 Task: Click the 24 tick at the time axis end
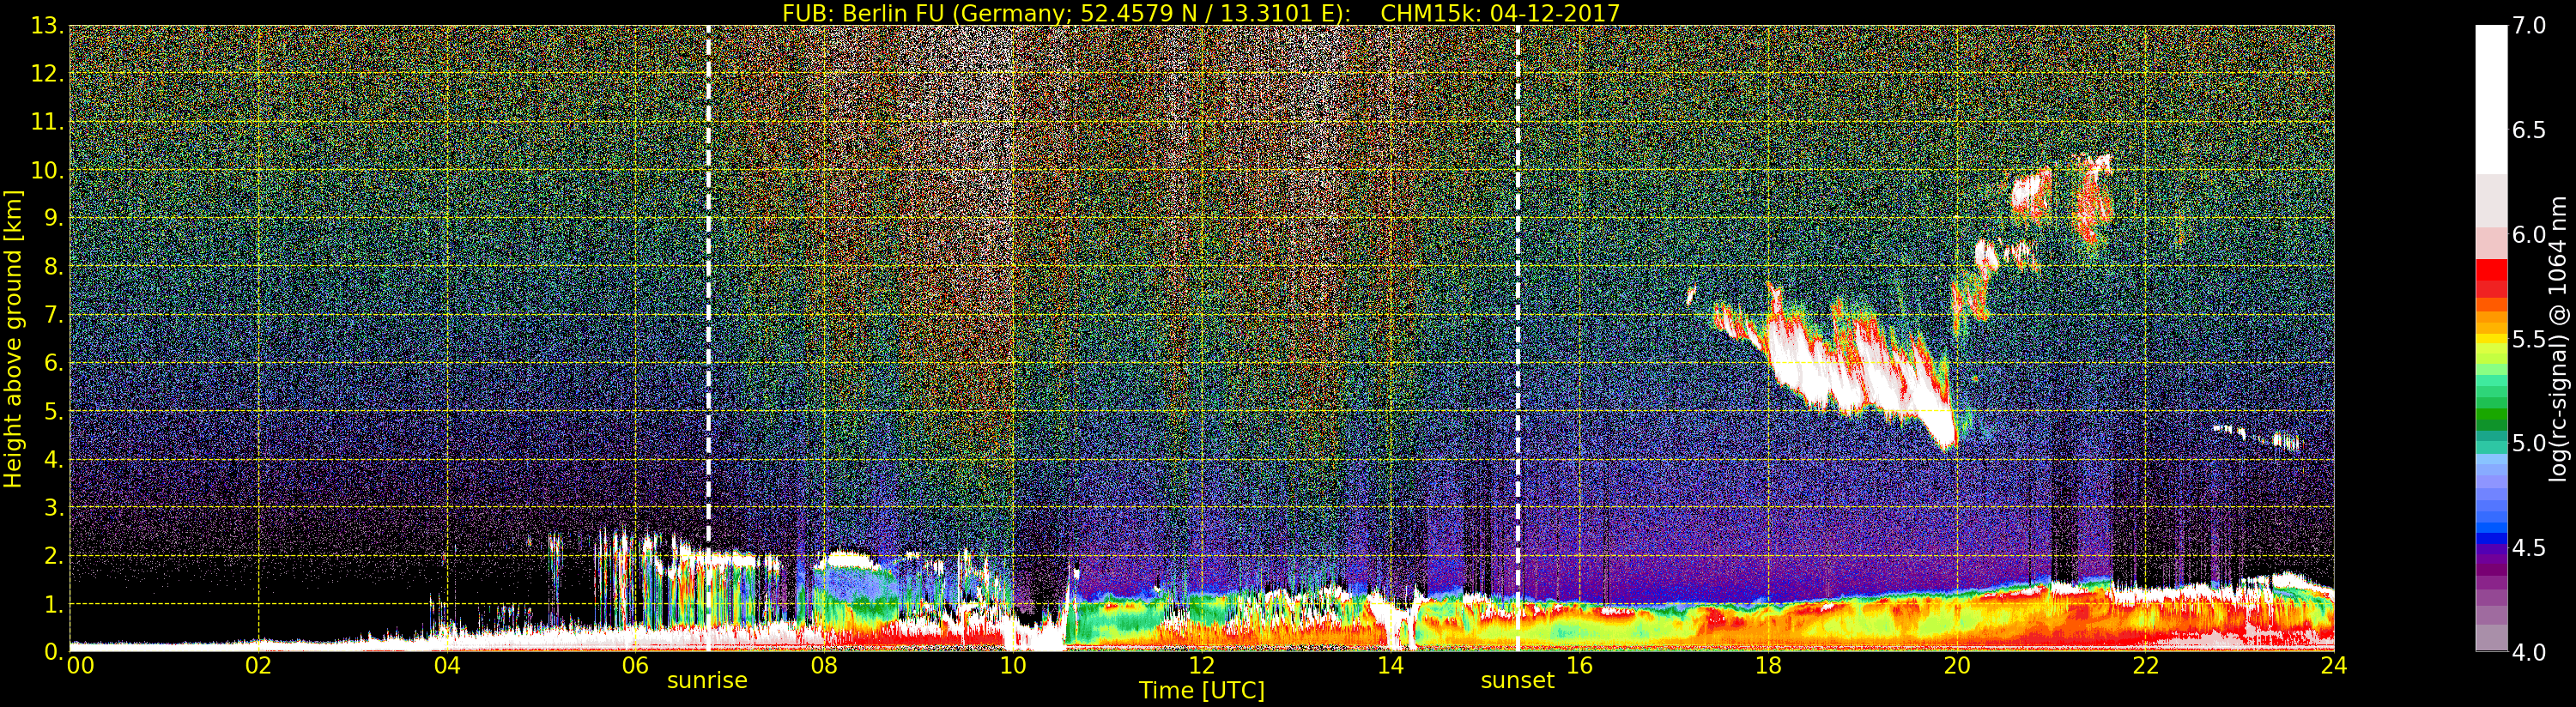click(2333, 666)
